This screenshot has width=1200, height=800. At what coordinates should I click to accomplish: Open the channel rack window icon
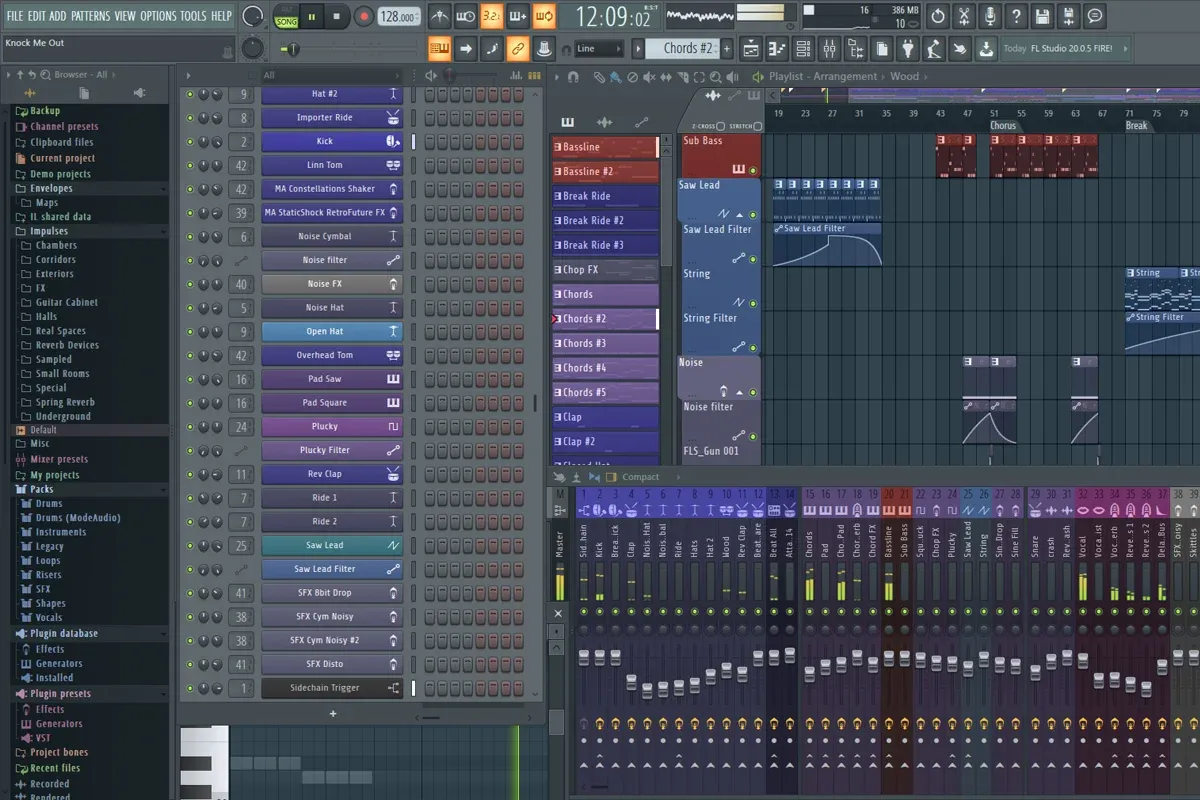(803, 48)
